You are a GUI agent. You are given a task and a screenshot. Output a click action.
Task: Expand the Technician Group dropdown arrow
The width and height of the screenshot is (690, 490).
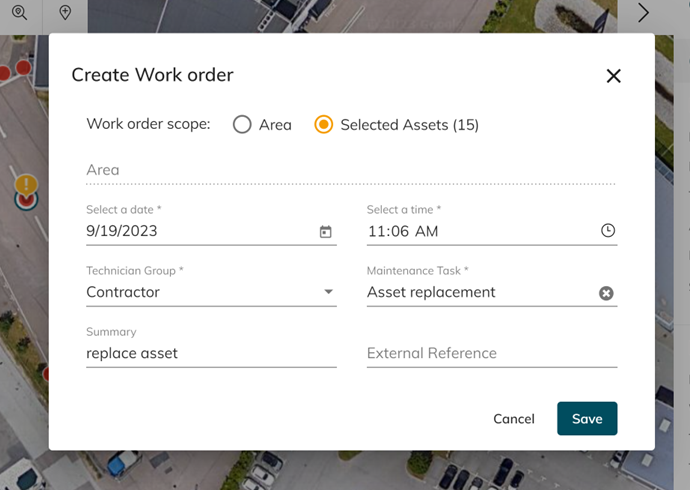point(328,292)
